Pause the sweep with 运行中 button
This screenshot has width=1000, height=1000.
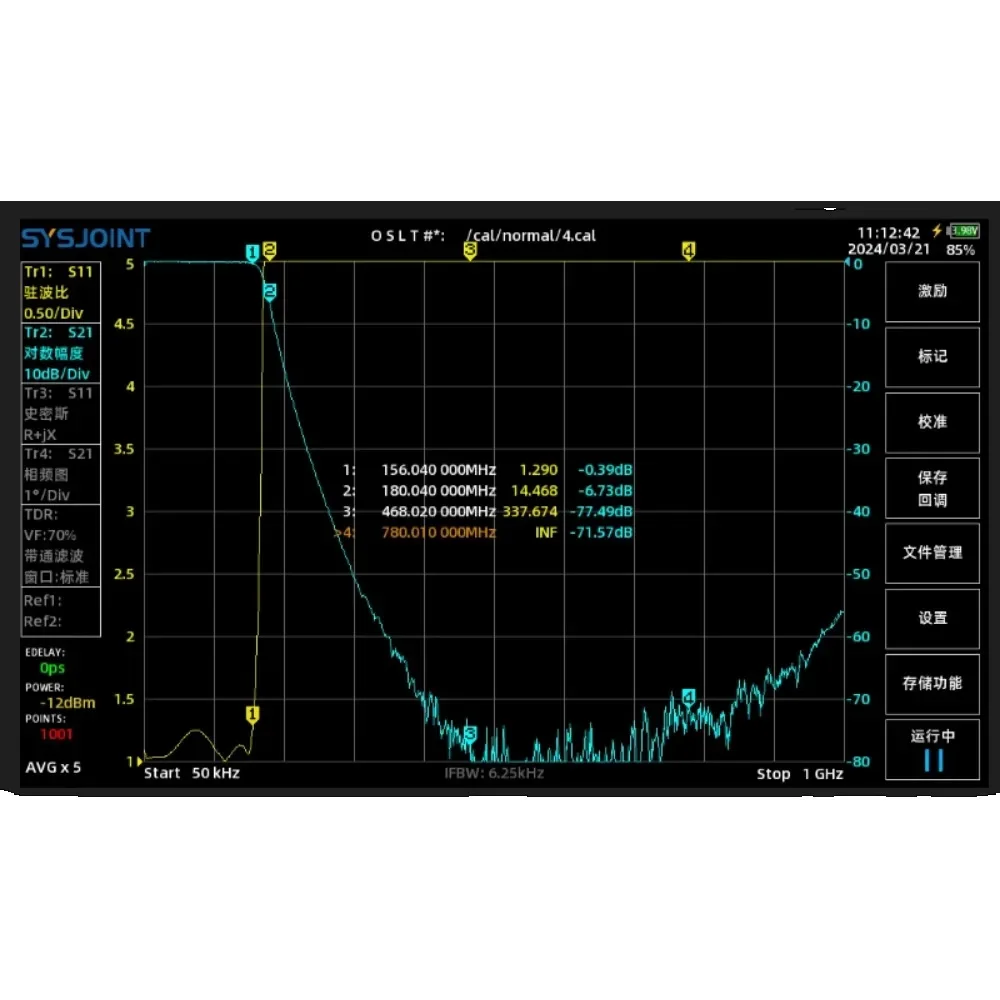coord(932,749)
